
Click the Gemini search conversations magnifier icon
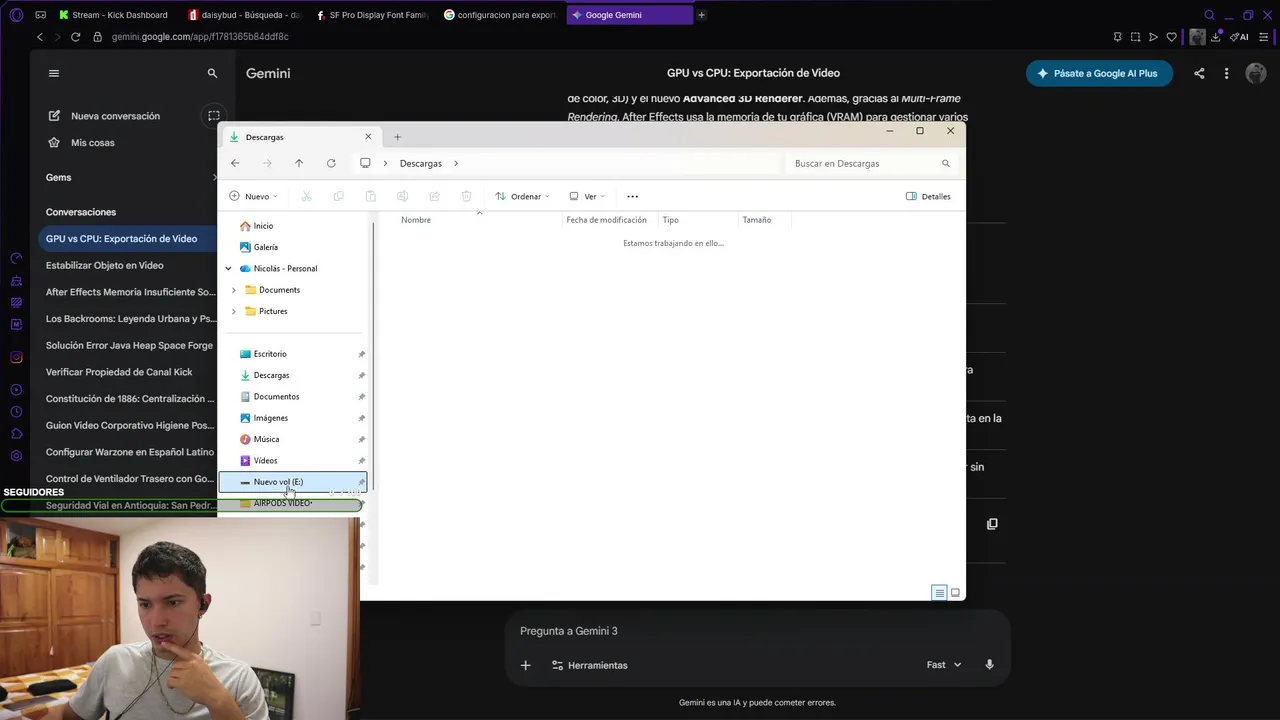[x=212, y=73]
